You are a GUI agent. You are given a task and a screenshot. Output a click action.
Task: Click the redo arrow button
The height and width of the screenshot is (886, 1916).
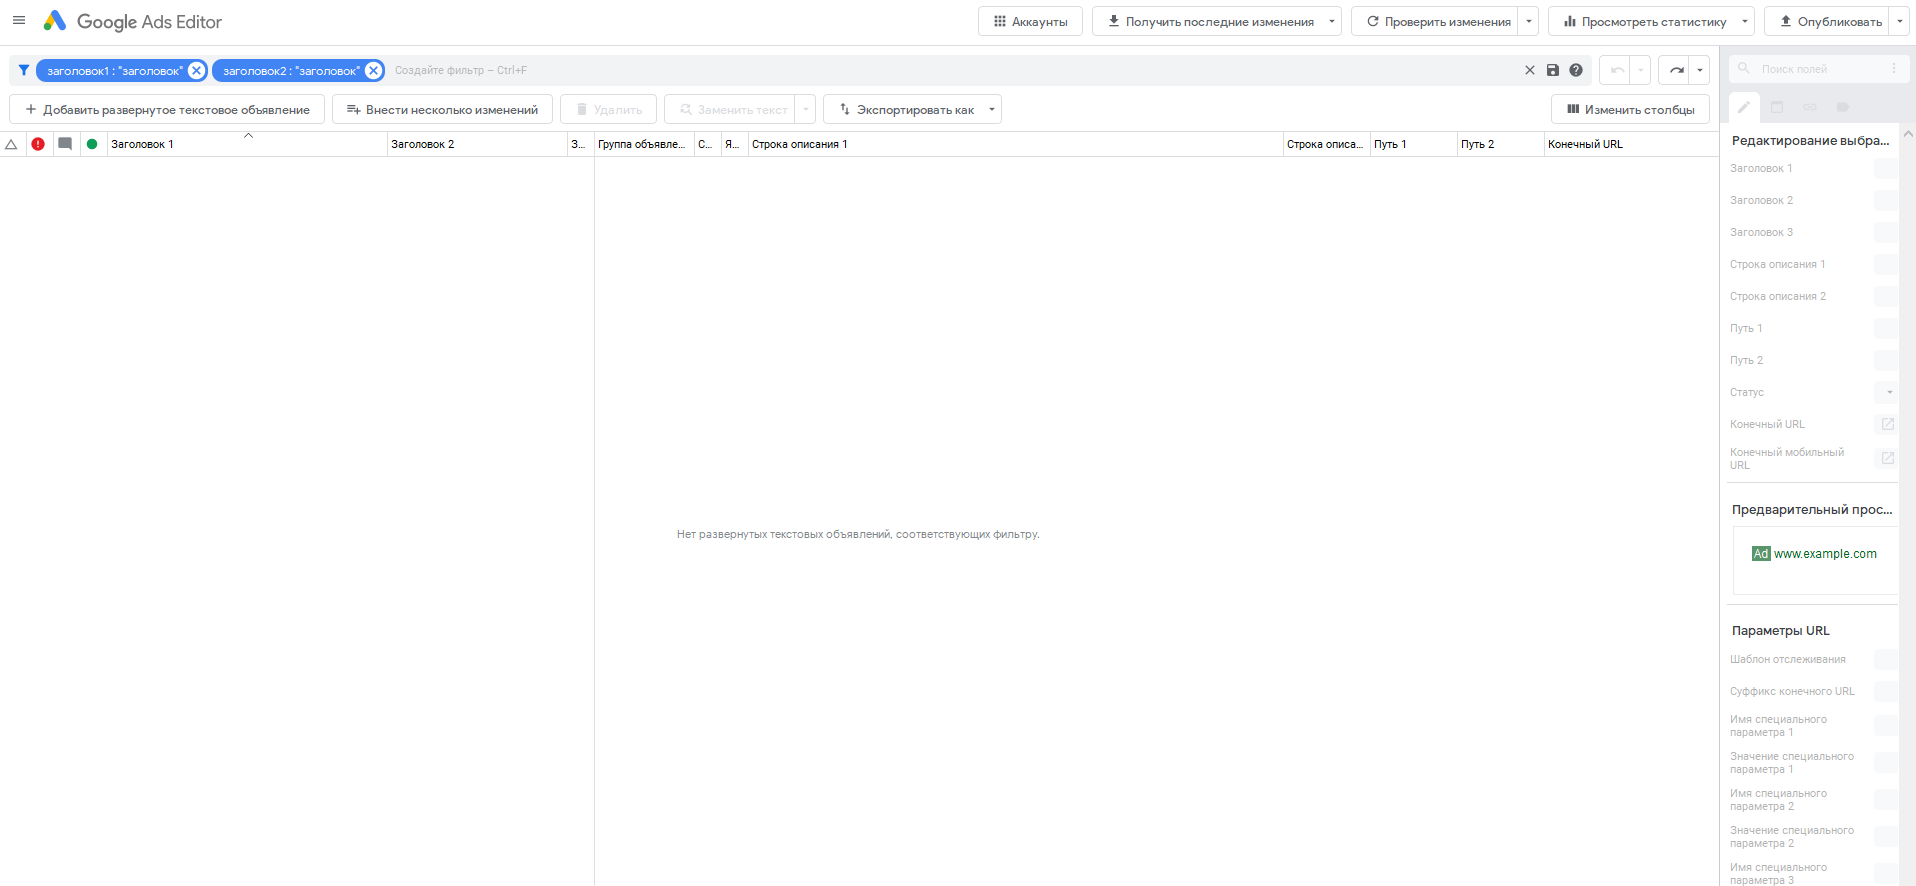[1676, 70]
